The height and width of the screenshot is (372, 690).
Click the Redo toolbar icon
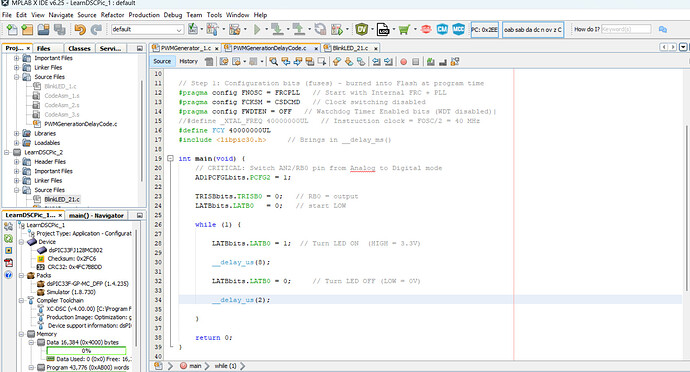tap(96, 29)
